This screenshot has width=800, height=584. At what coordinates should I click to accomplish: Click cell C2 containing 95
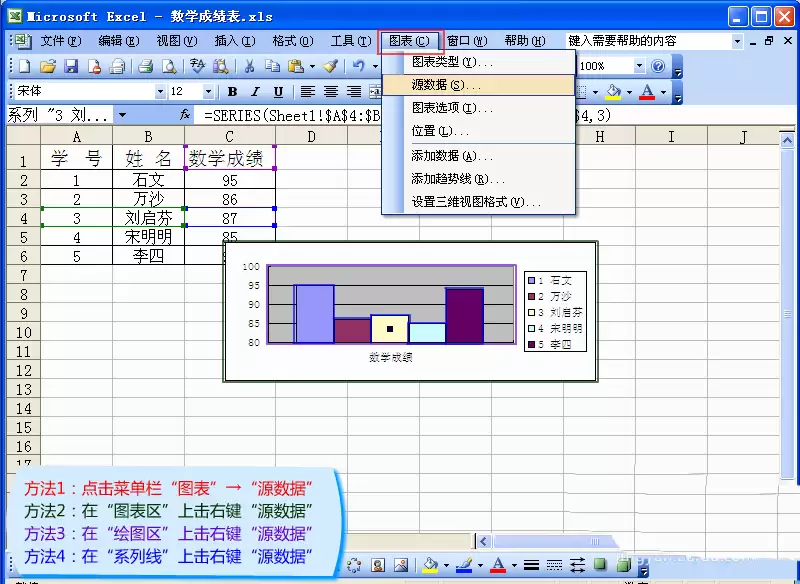[x=230, y=180]
